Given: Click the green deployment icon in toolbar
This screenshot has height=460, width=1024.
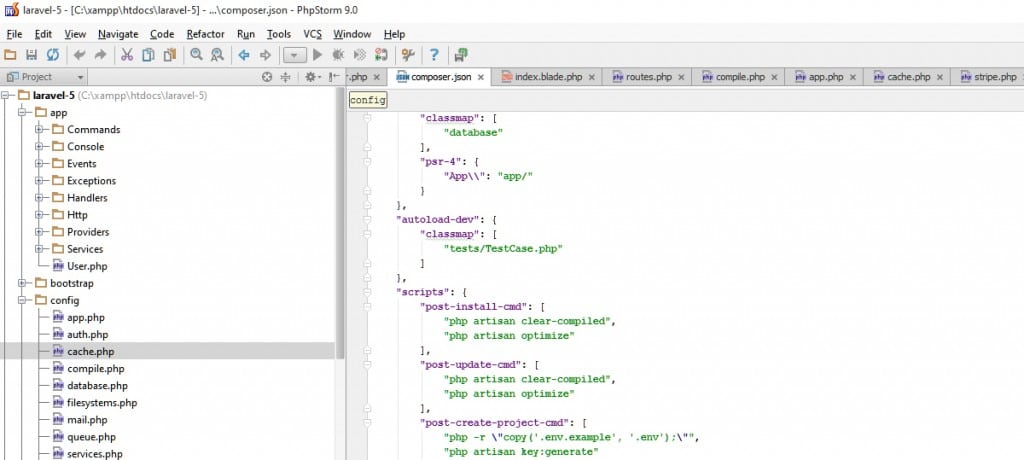Looking at the screenshot, I should [461, 55].
